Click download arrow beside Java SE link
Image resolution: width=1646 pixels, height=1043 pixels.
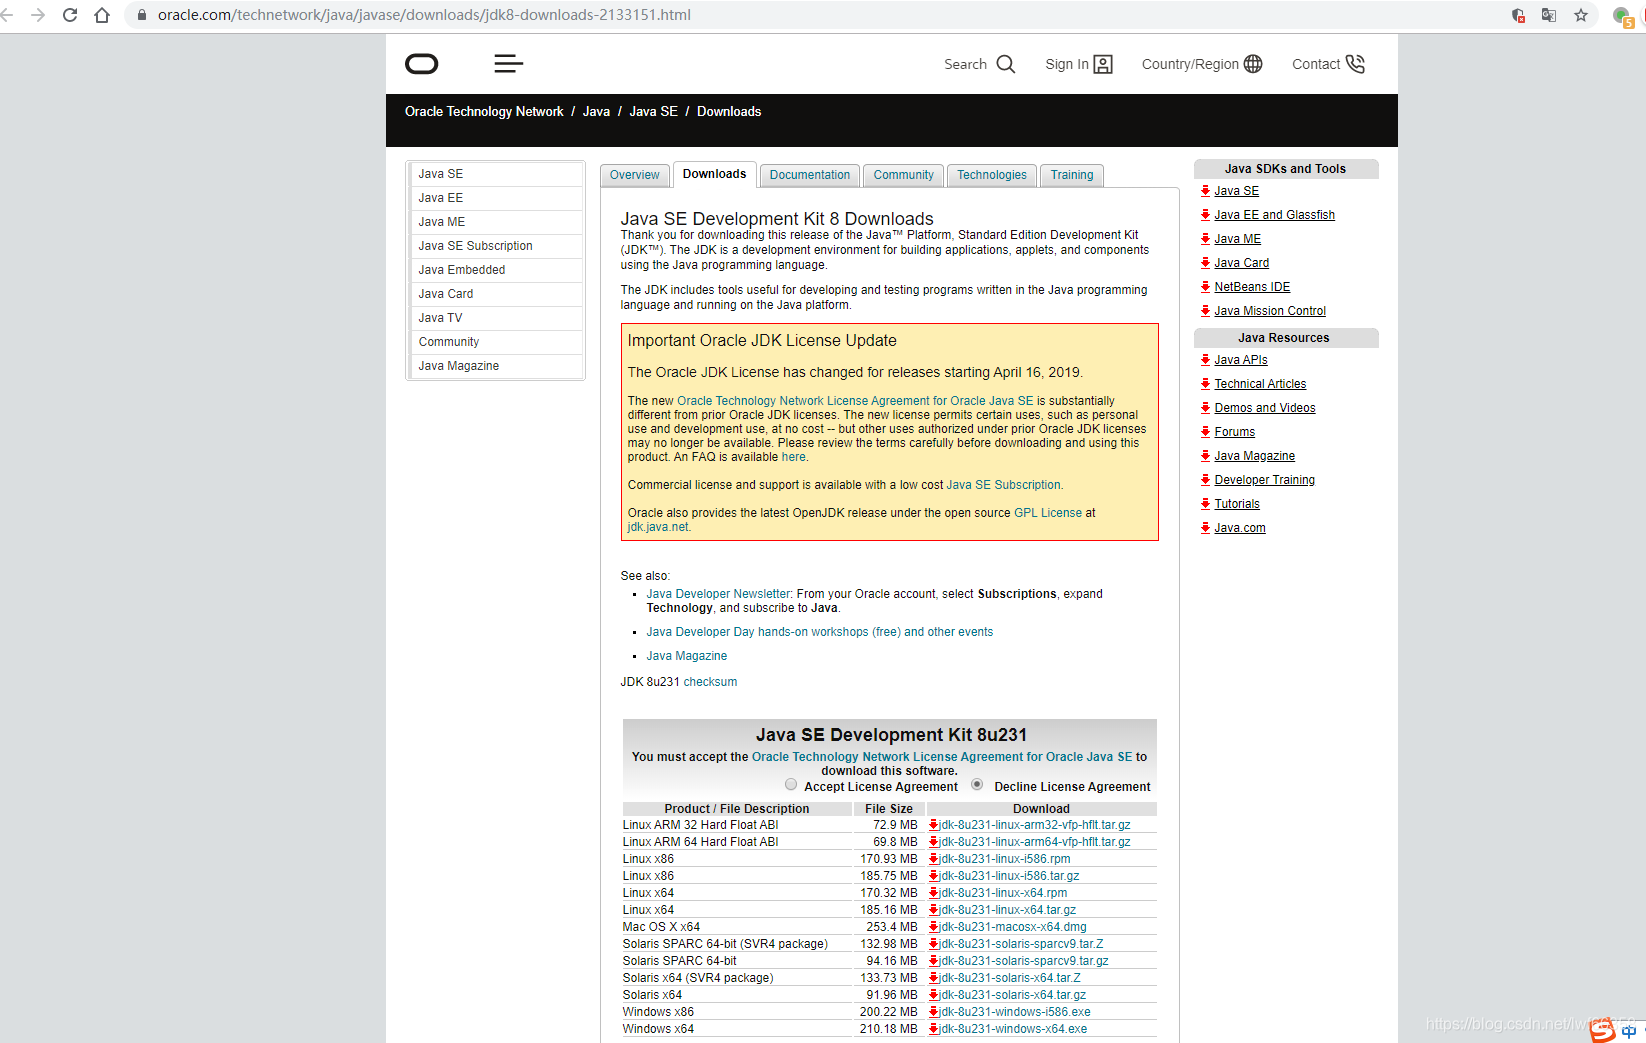pyautogui.click(x=1205, y=191)
